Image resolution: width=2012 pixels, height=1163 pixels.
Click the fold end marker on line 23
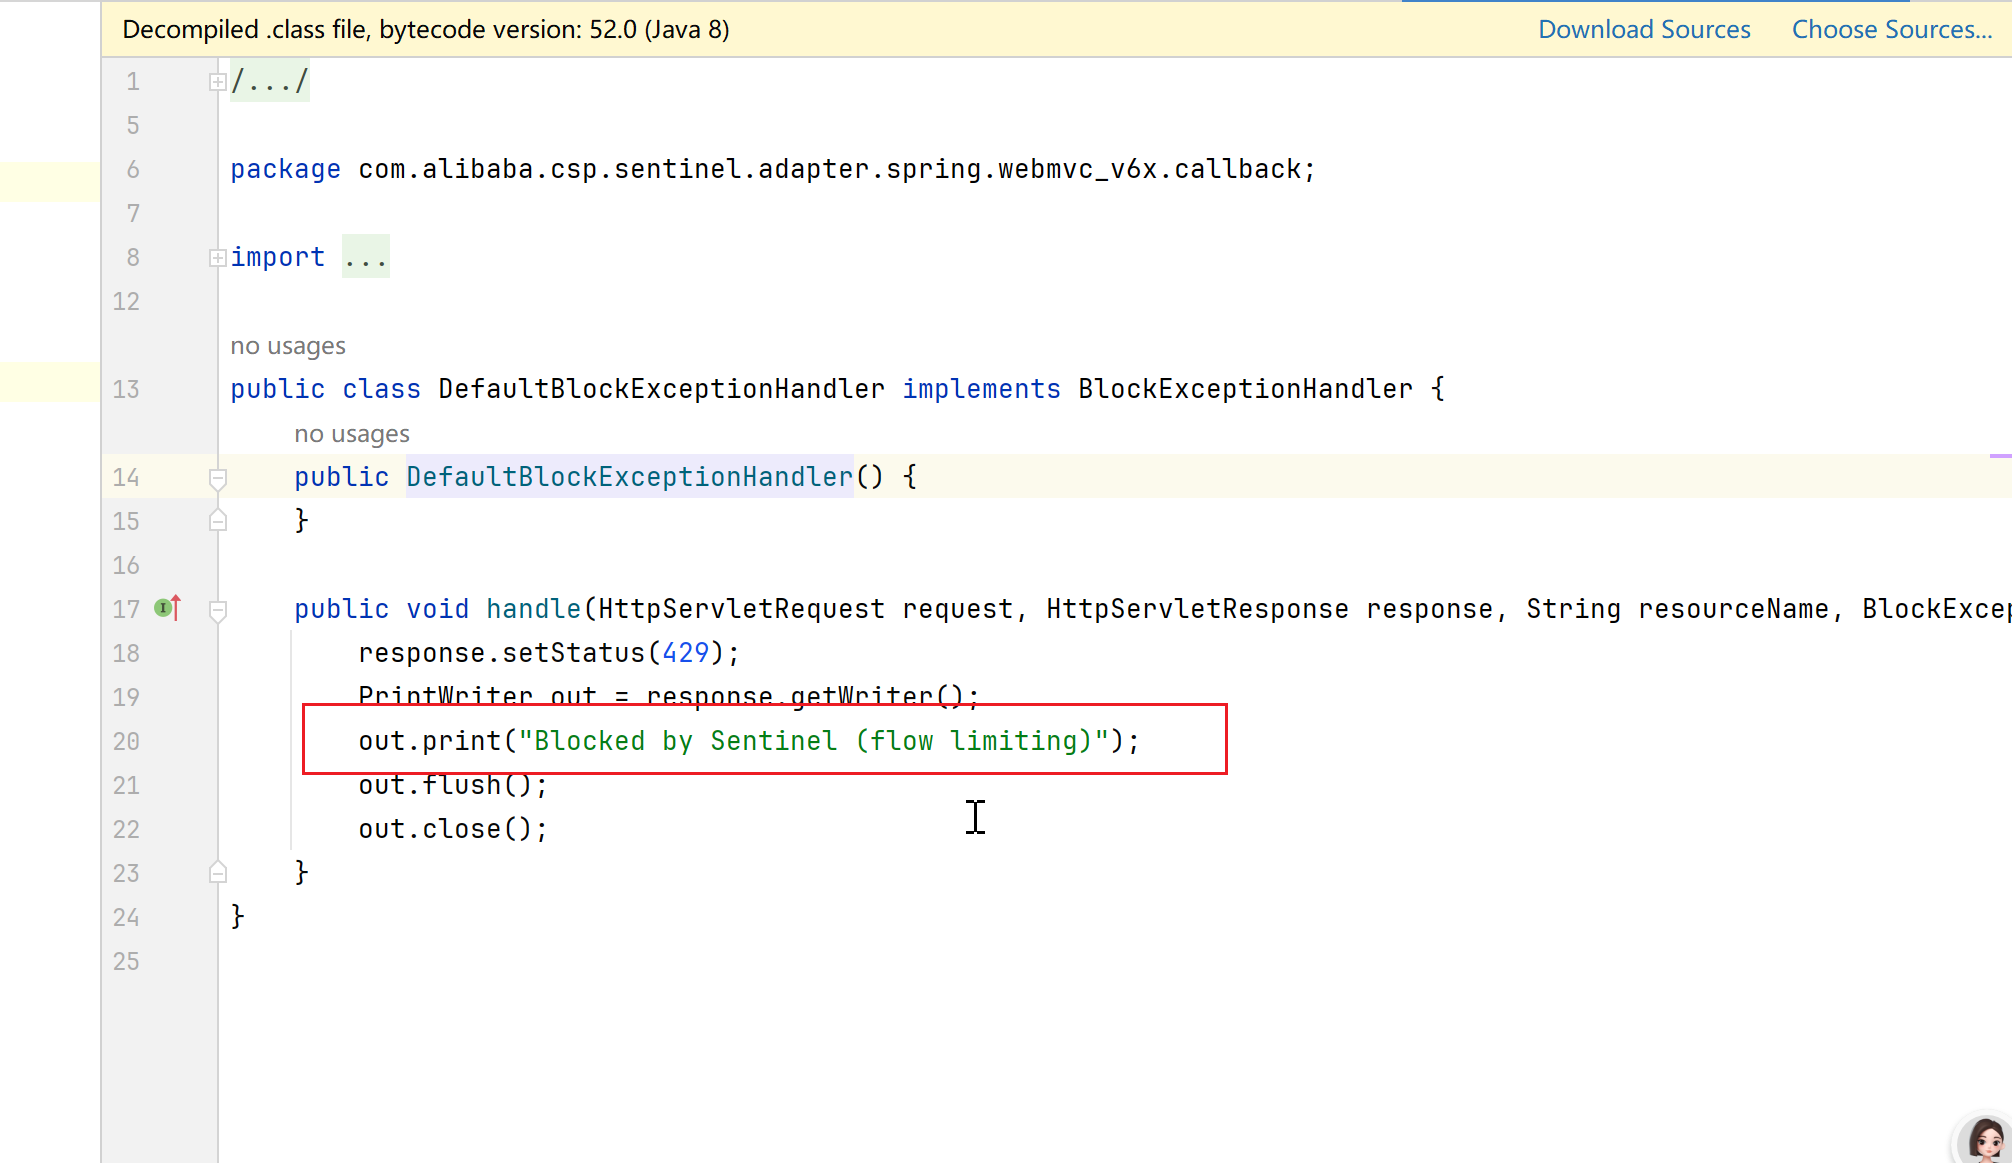217,873
